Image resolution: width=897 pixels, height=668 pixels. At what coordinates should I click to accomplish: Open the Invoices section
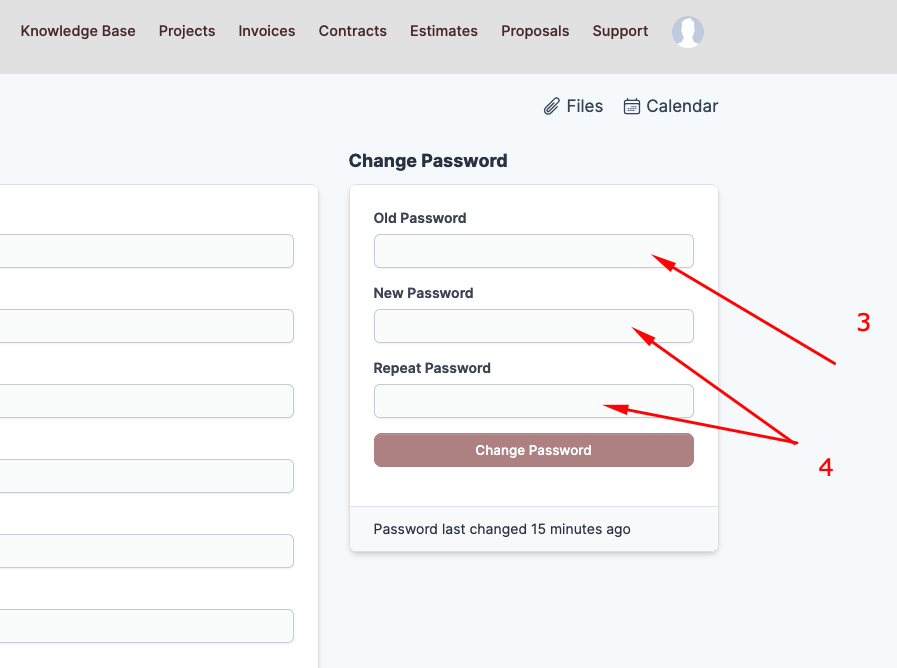click(x=267, y=31)
